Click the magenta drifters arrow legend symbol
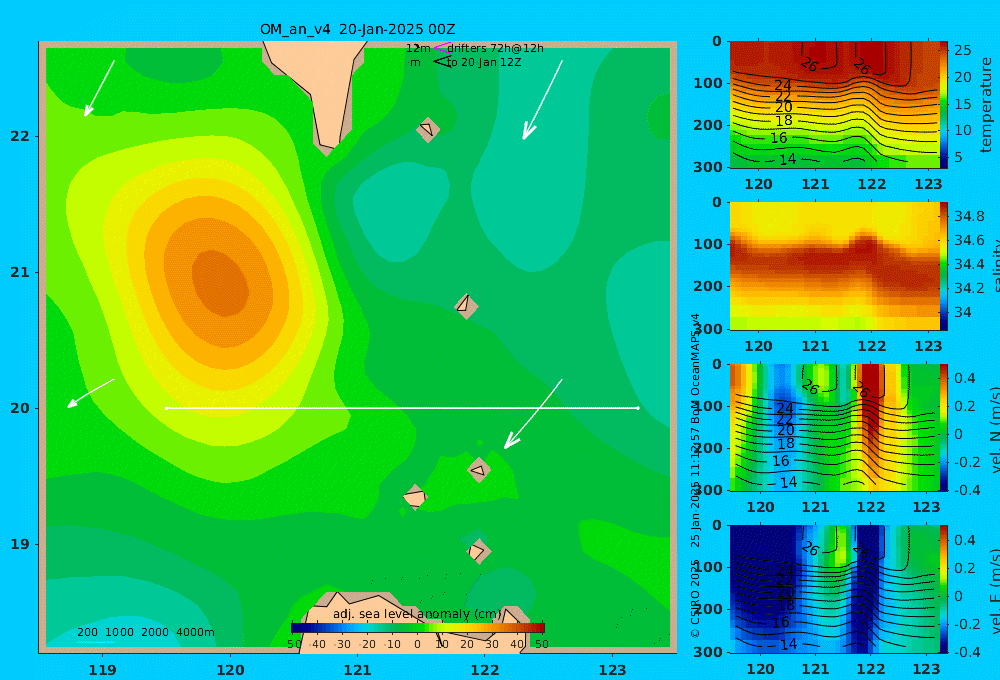The image size is (1000, 680). pos(443,48)
